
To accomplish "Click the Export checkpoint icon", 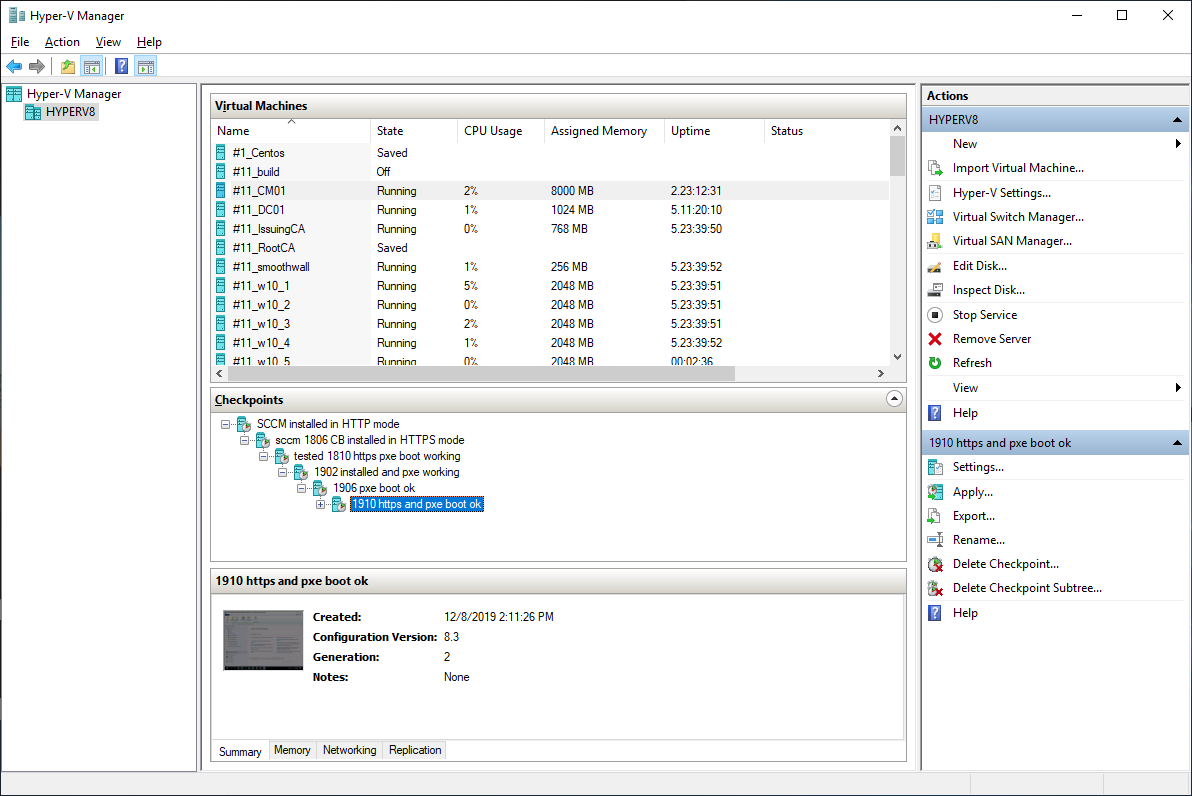I will tap(935, 515).
